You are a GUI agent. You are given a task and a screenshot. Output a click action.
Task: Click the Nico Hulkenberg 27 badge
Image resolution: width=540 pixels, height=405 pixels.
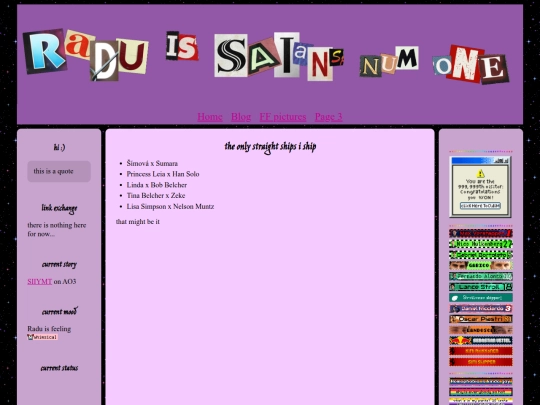point(481,244)
